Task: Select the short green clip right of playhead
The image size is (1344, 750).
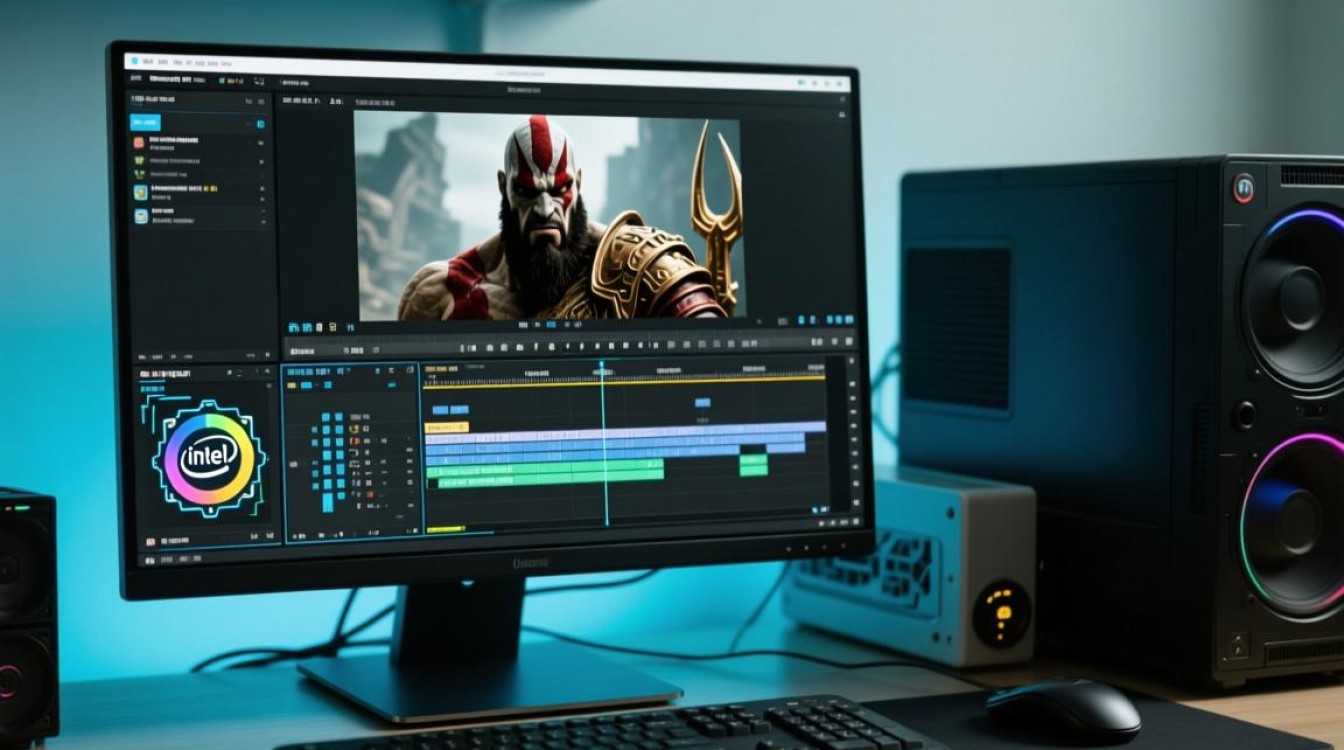Action: coord(753,464)
